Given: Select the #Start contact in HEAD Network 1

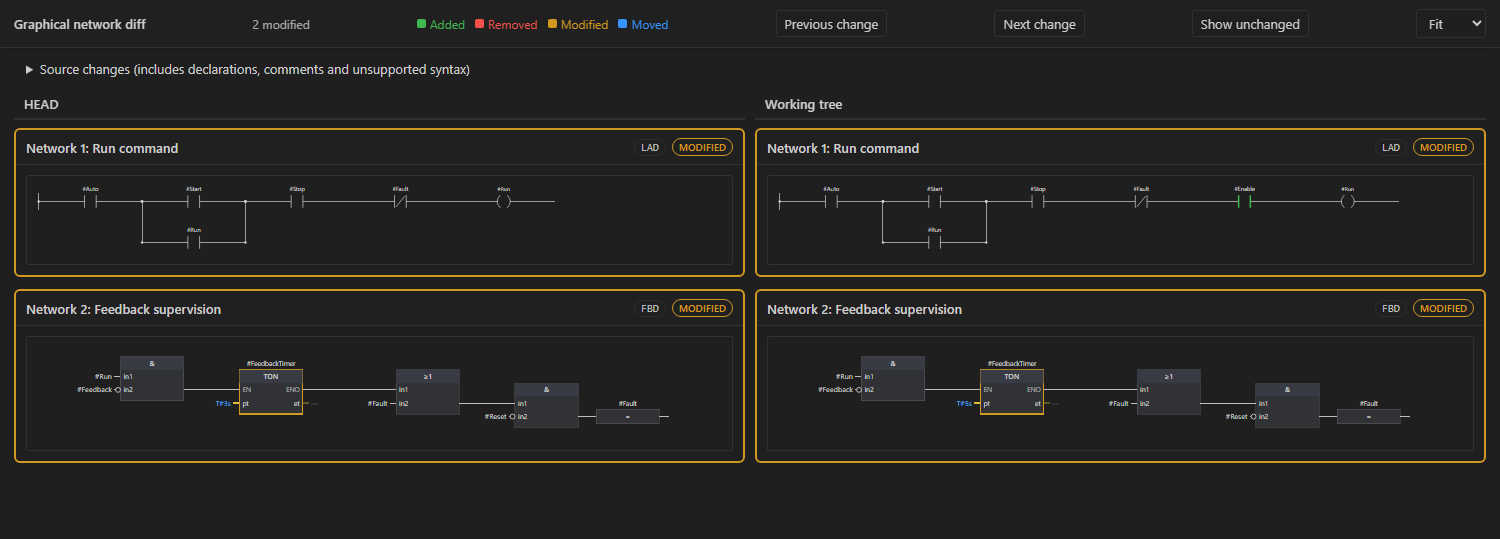Looking at the screenshot, I should pos(194,201).
